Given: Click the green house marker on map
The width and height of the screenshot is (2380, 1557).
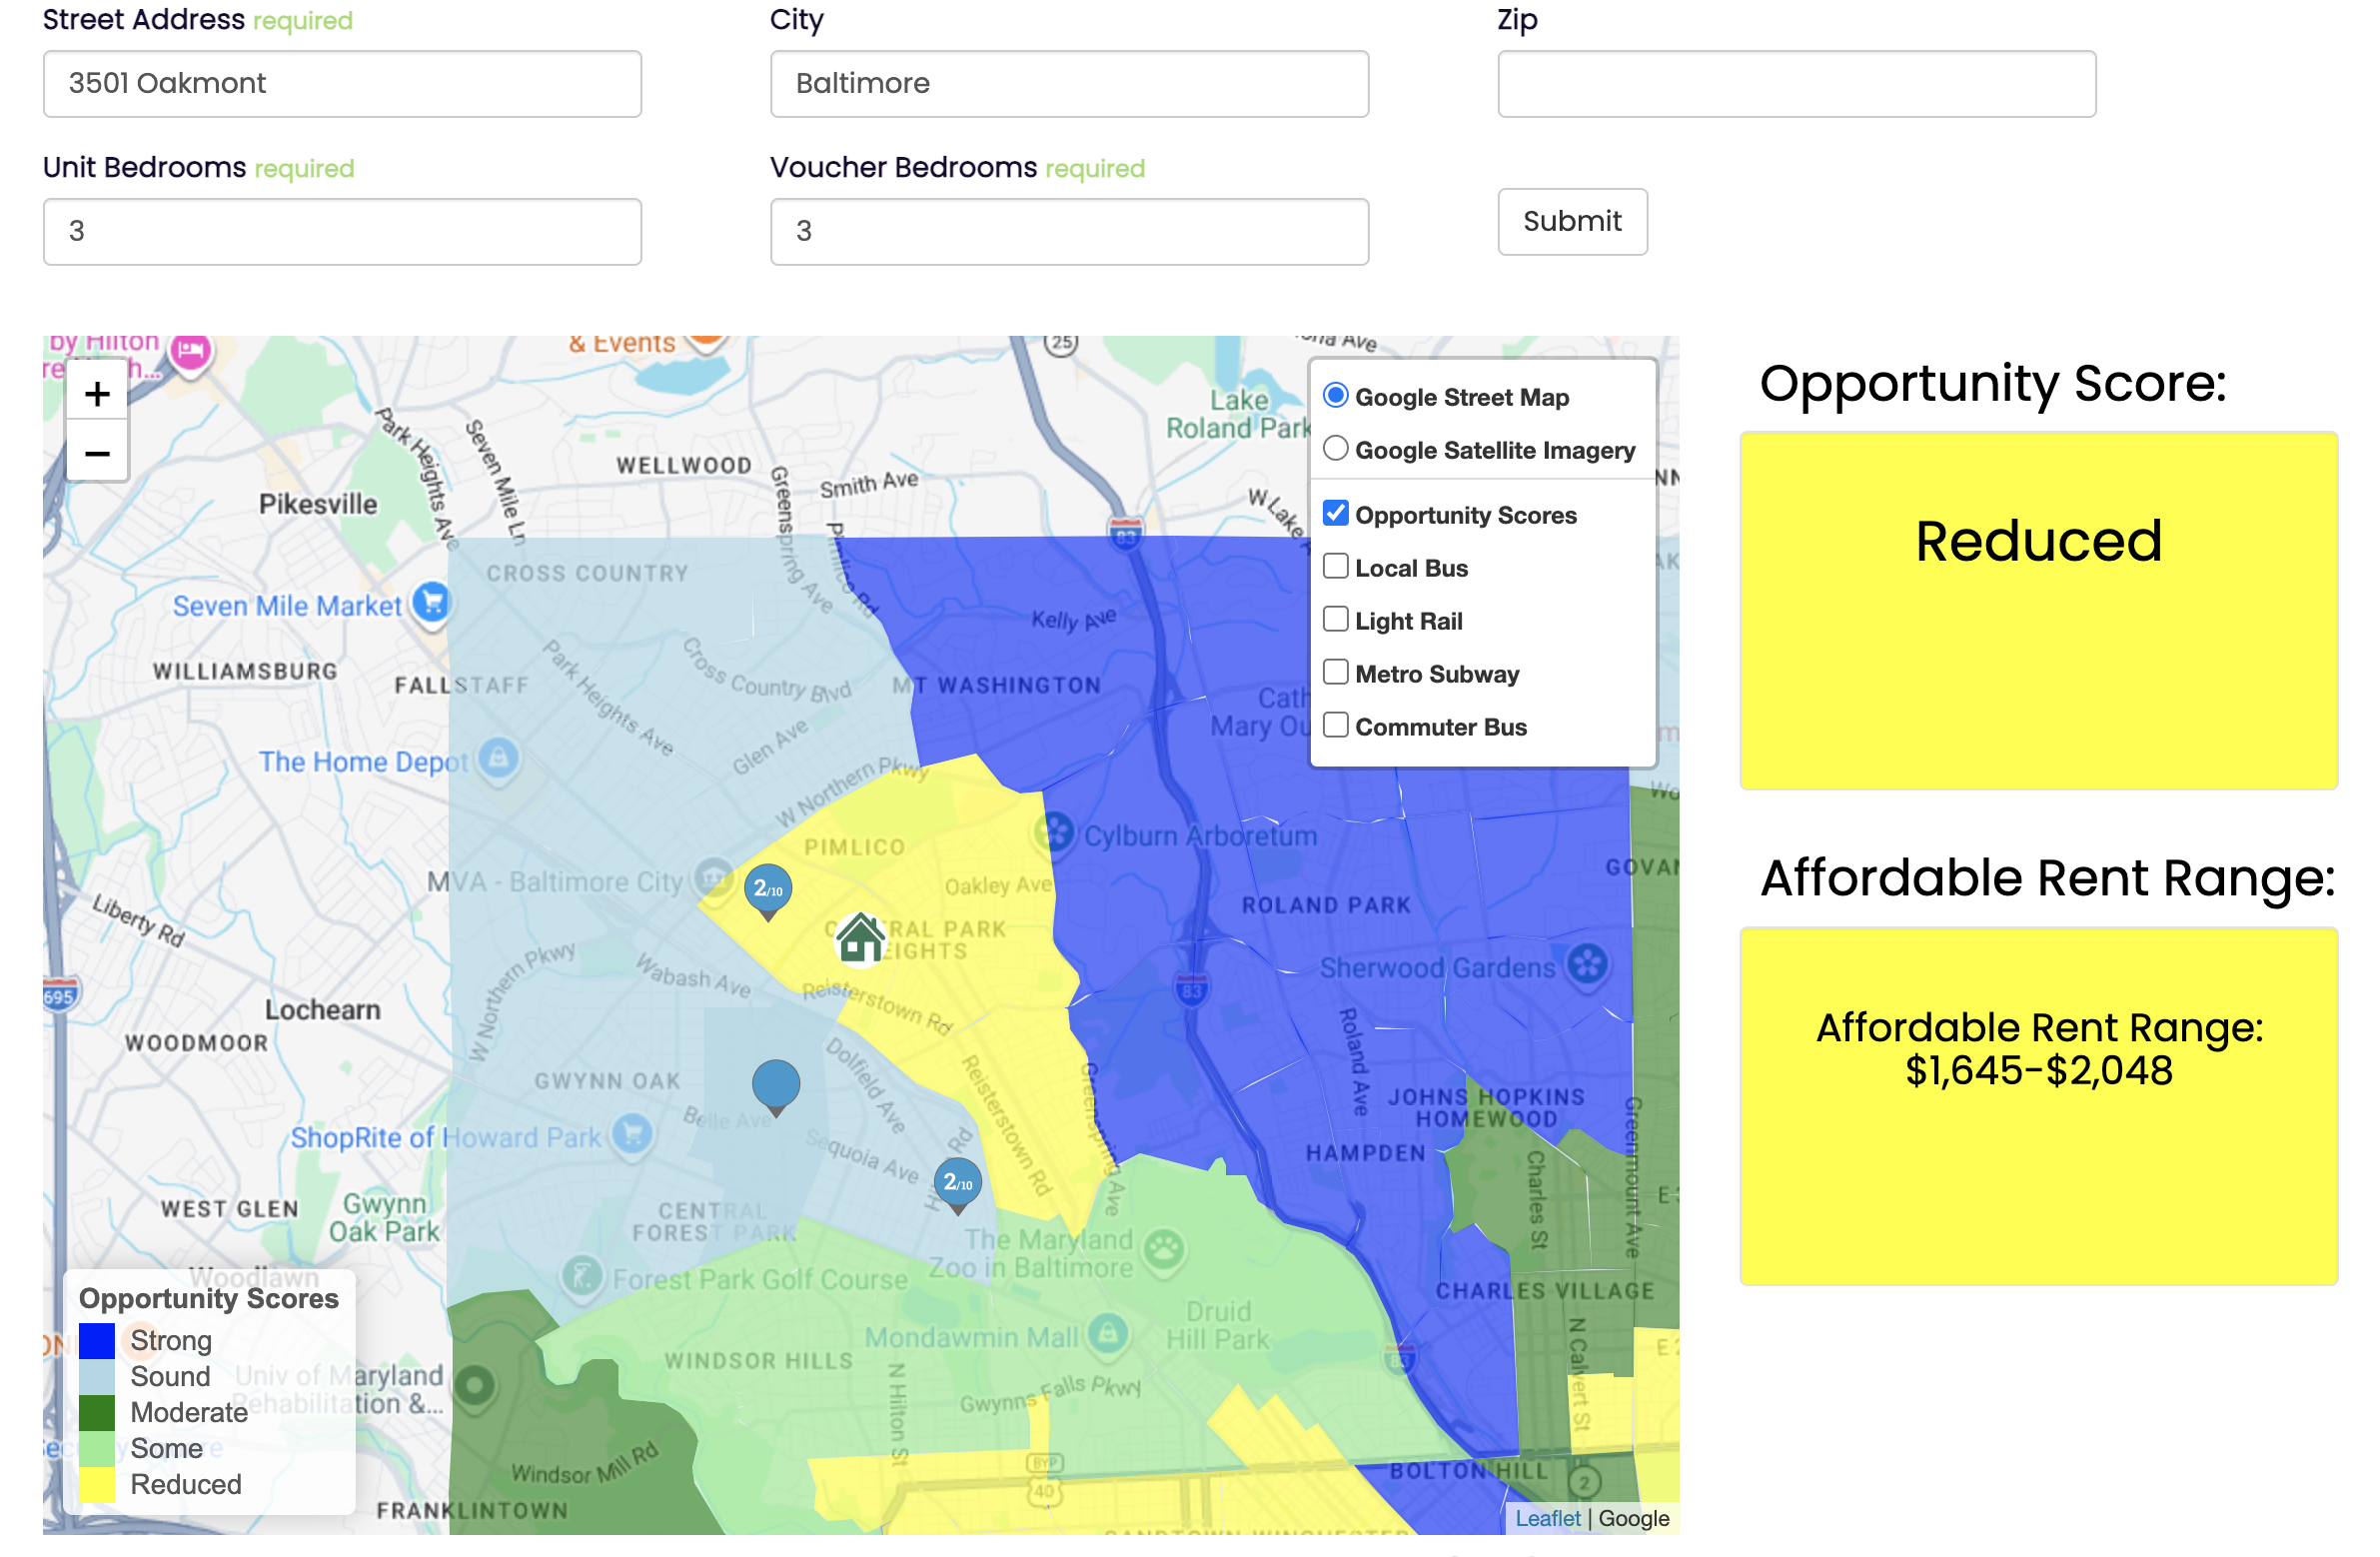Looking at the screenshot, I should coord(860,938).
